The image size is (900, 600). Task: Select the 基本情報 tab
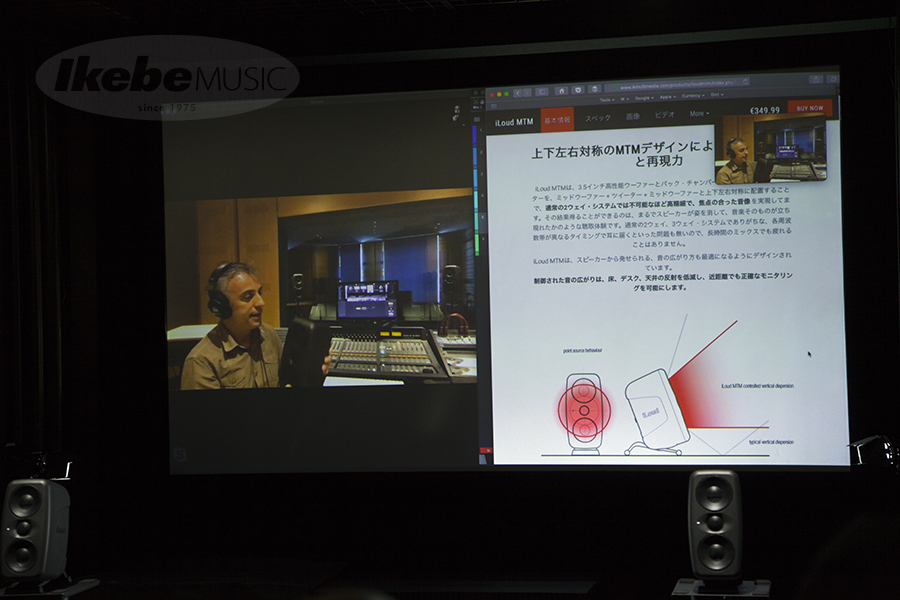[557, 119]
